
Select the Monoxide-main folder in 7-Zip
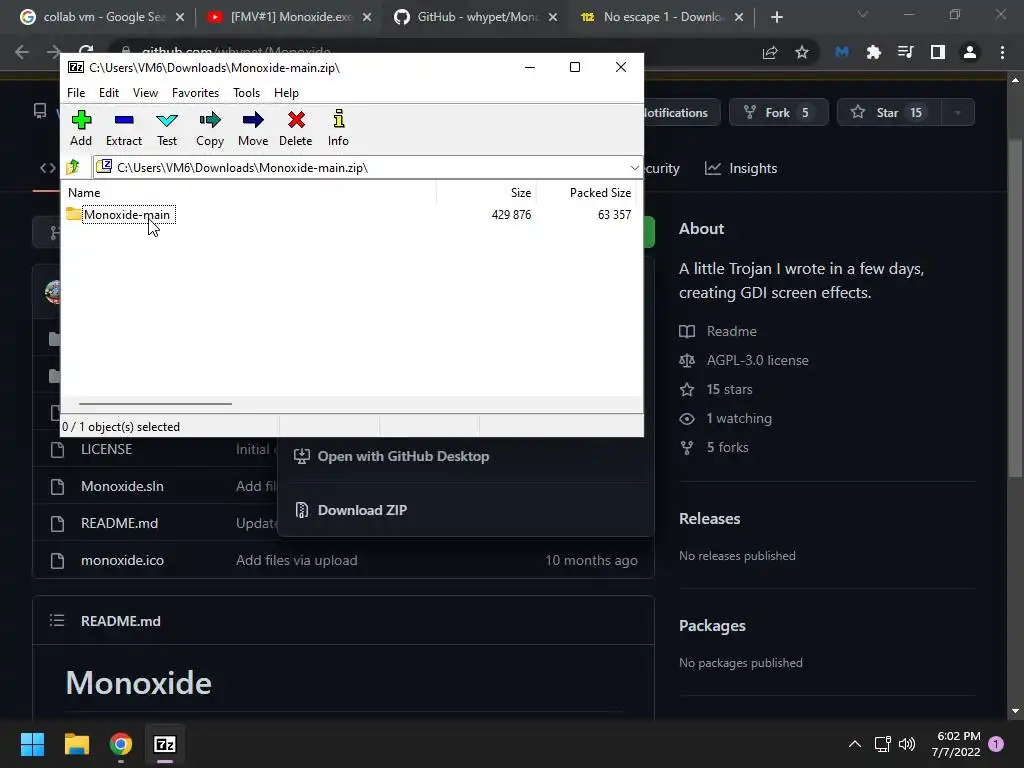point(127,215)
